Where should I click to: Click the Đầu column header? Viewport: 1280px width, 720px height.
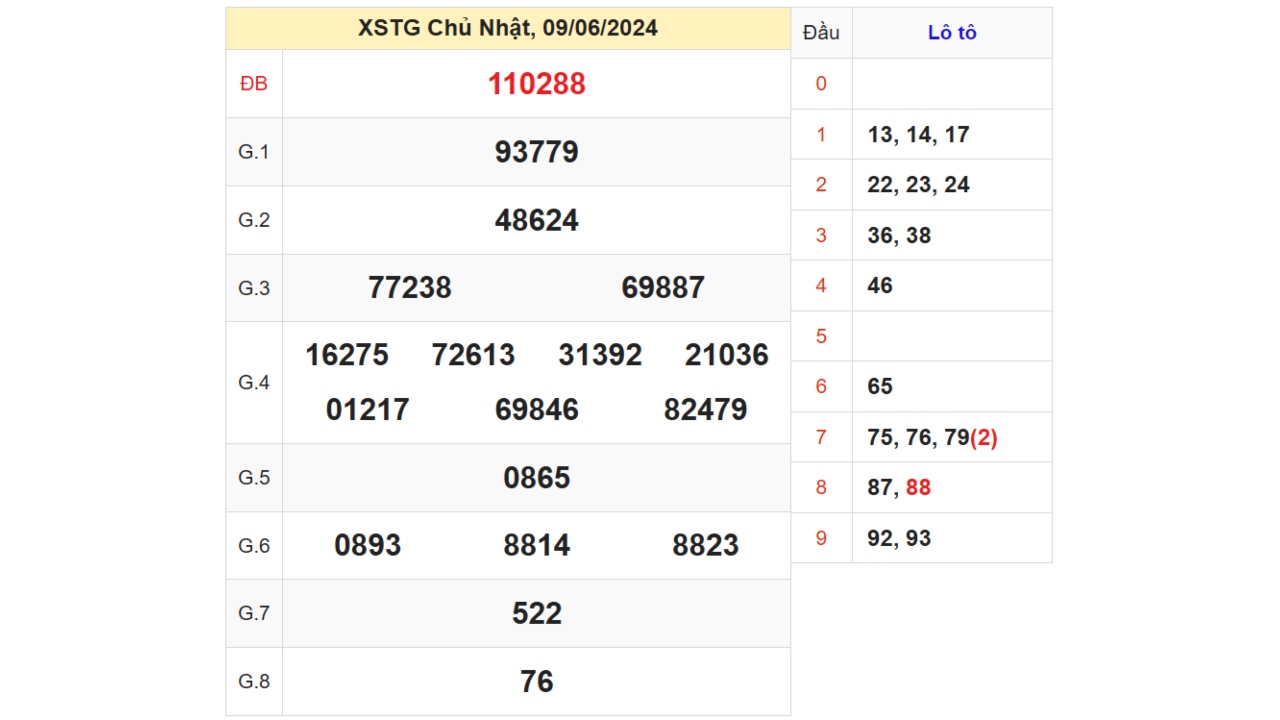[821, 33]
